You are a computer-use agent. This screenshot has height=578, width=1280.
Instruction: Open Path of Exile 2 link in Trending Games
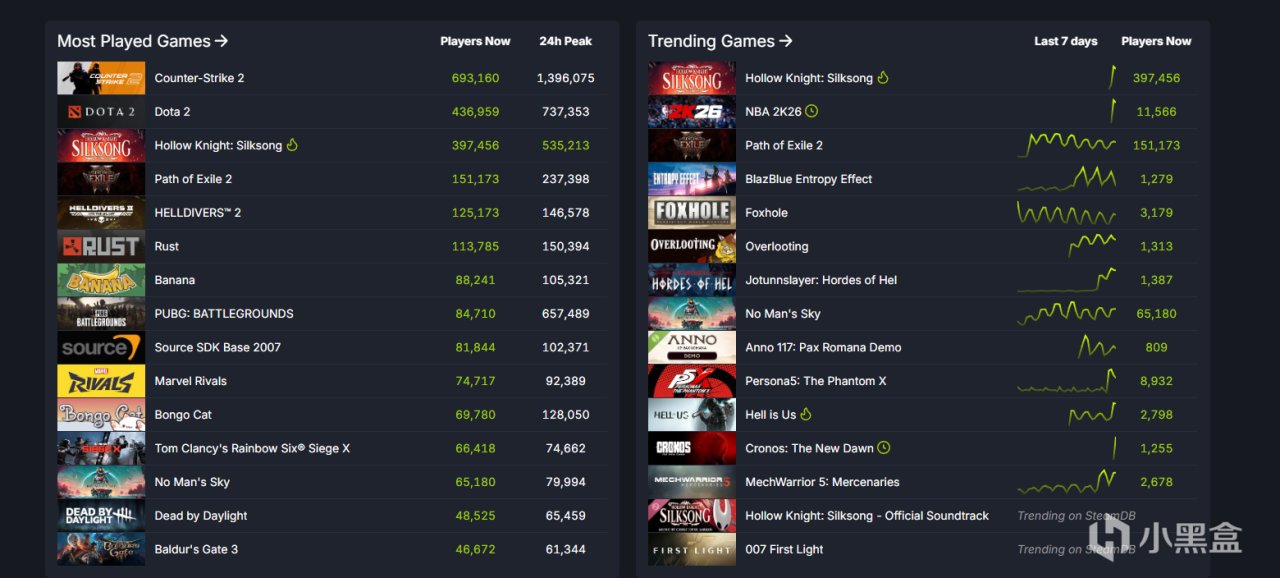784,145
